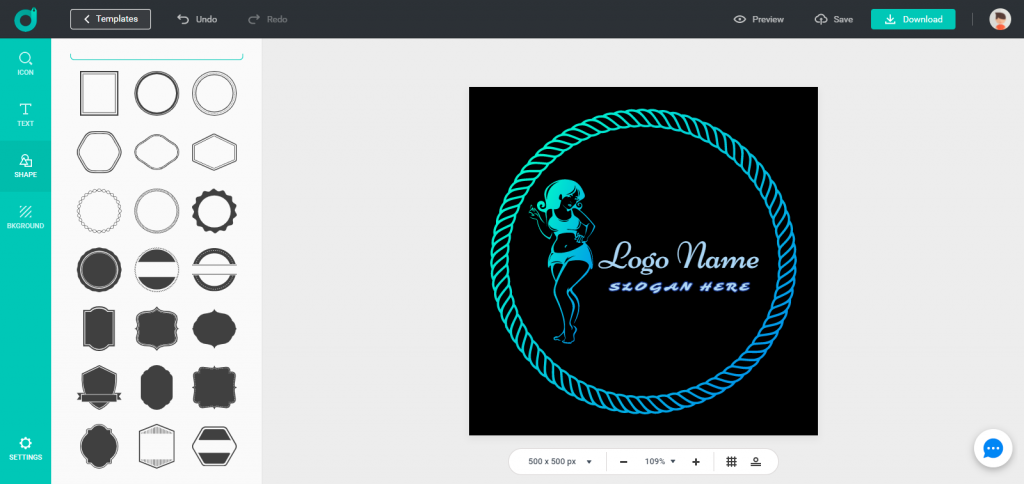Open the 109% zoom level dropdown
1024x484 pixels.
click(660, 461)
